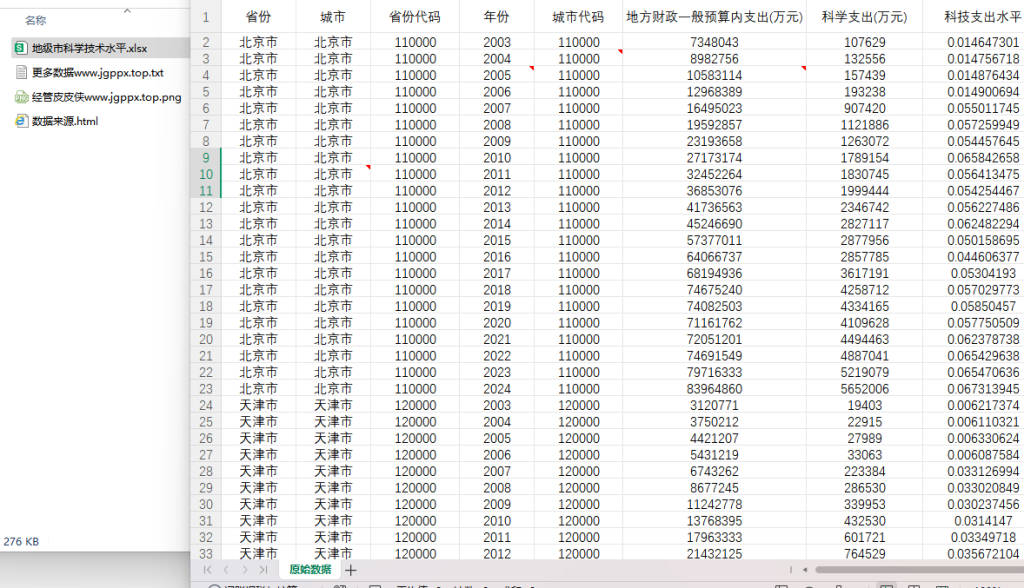
Task: Click the file name 地级市科学技术水平.xlsx
Action: [89, 48]
